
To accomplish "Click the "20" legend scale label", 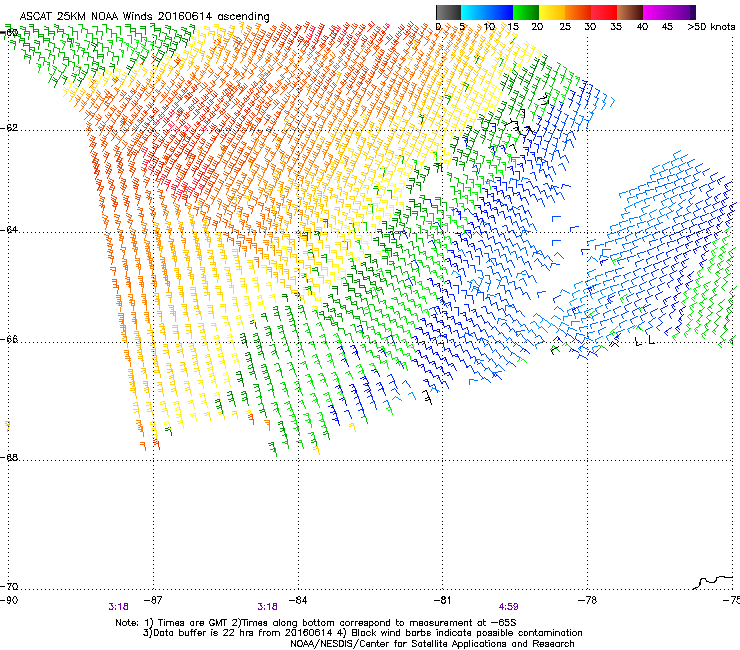I will point(537,27).
